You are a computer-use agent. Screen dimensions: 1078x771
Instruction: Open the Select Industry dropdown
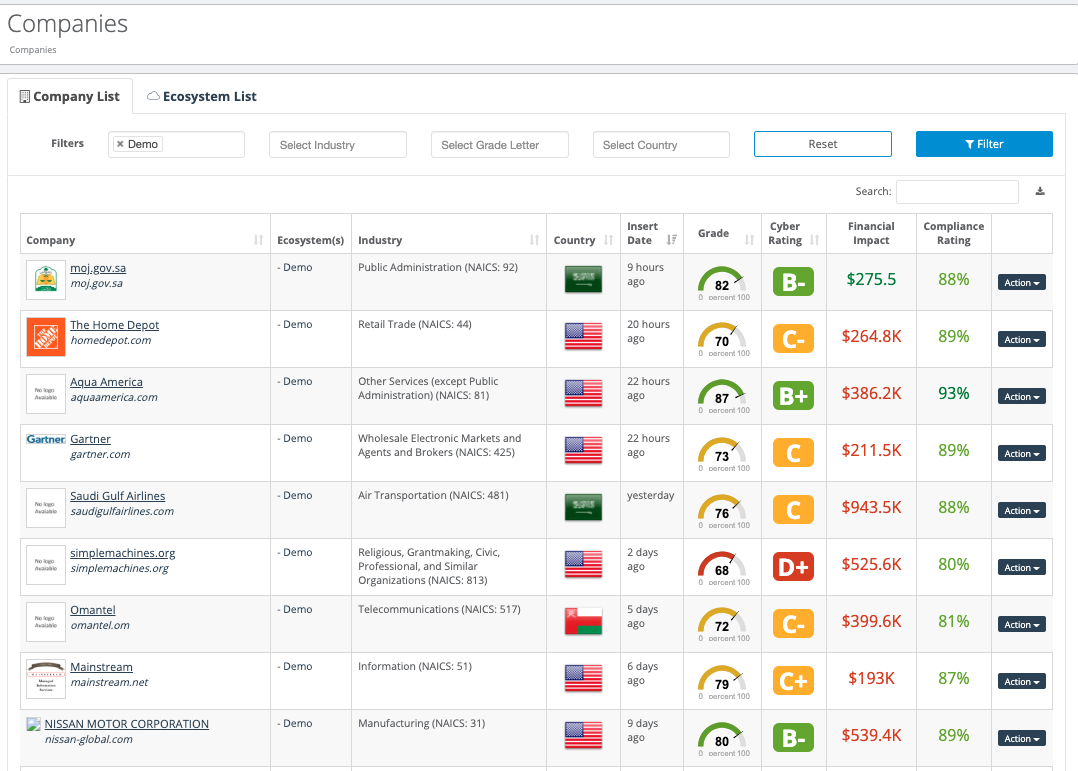pos(338,144)
